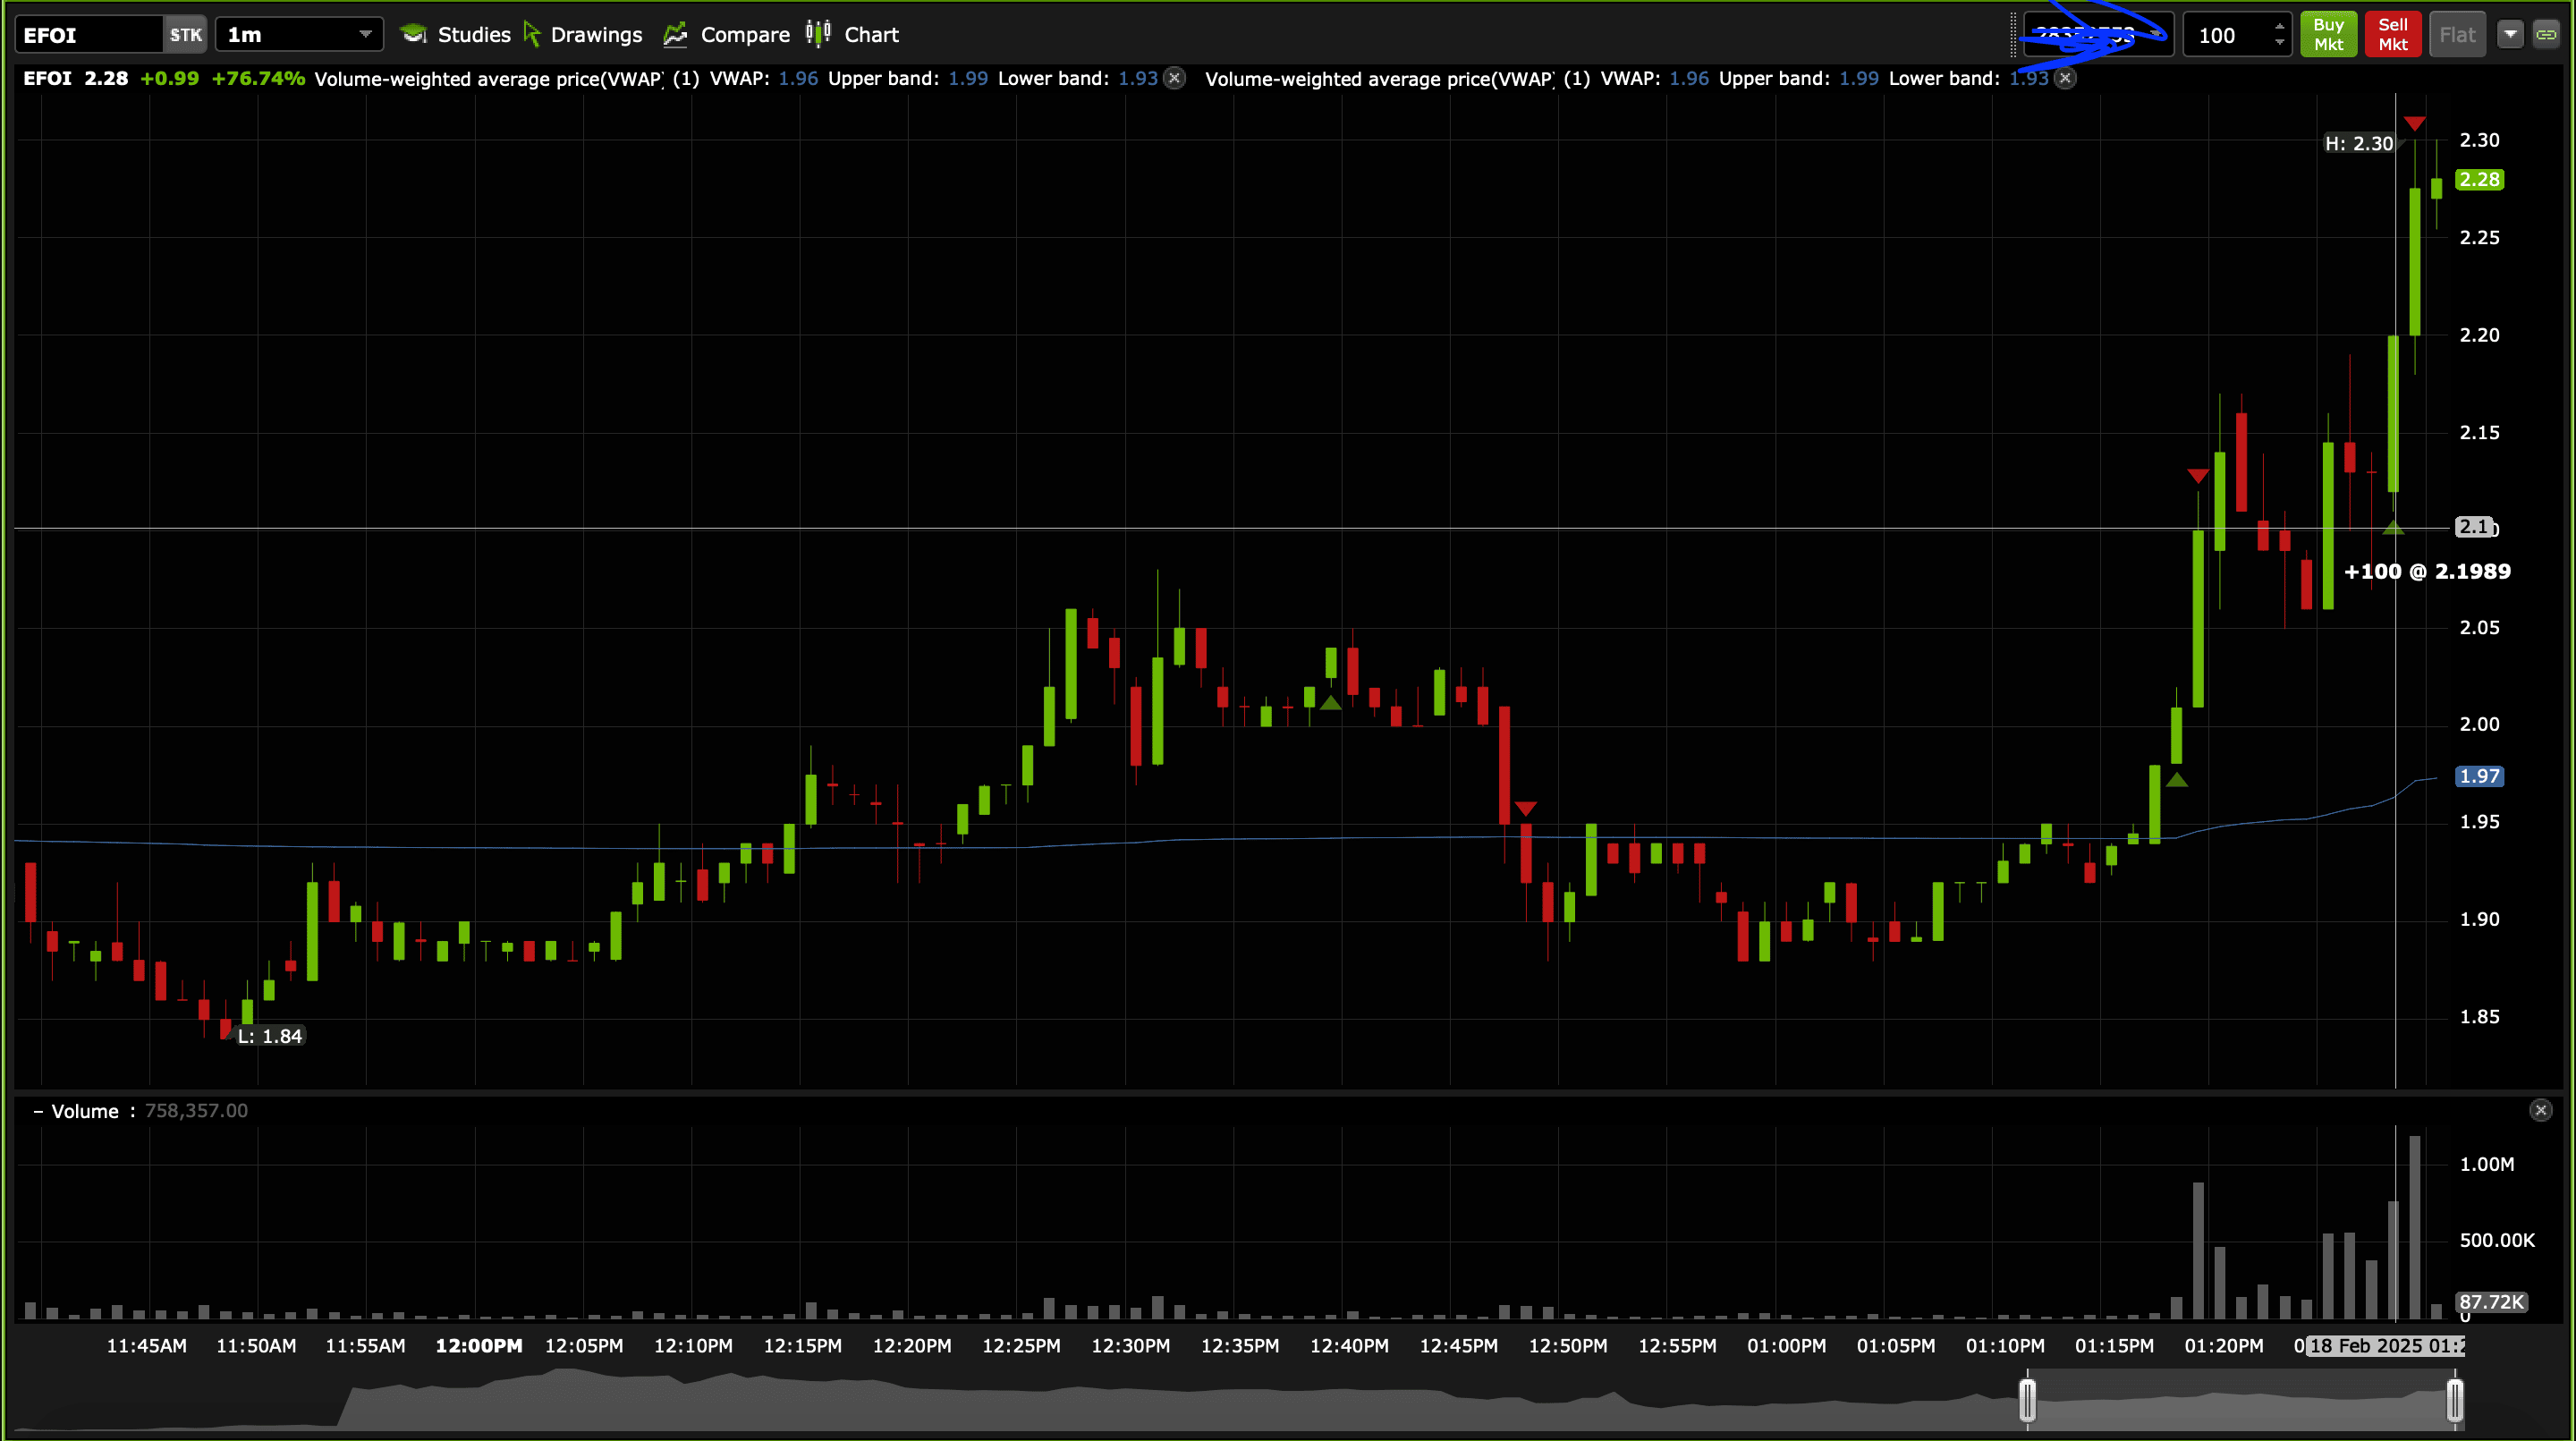Screen dimensions: 2576x1441
Task: Increase quantity with up stepper arrow
Action: point(2279,27)
